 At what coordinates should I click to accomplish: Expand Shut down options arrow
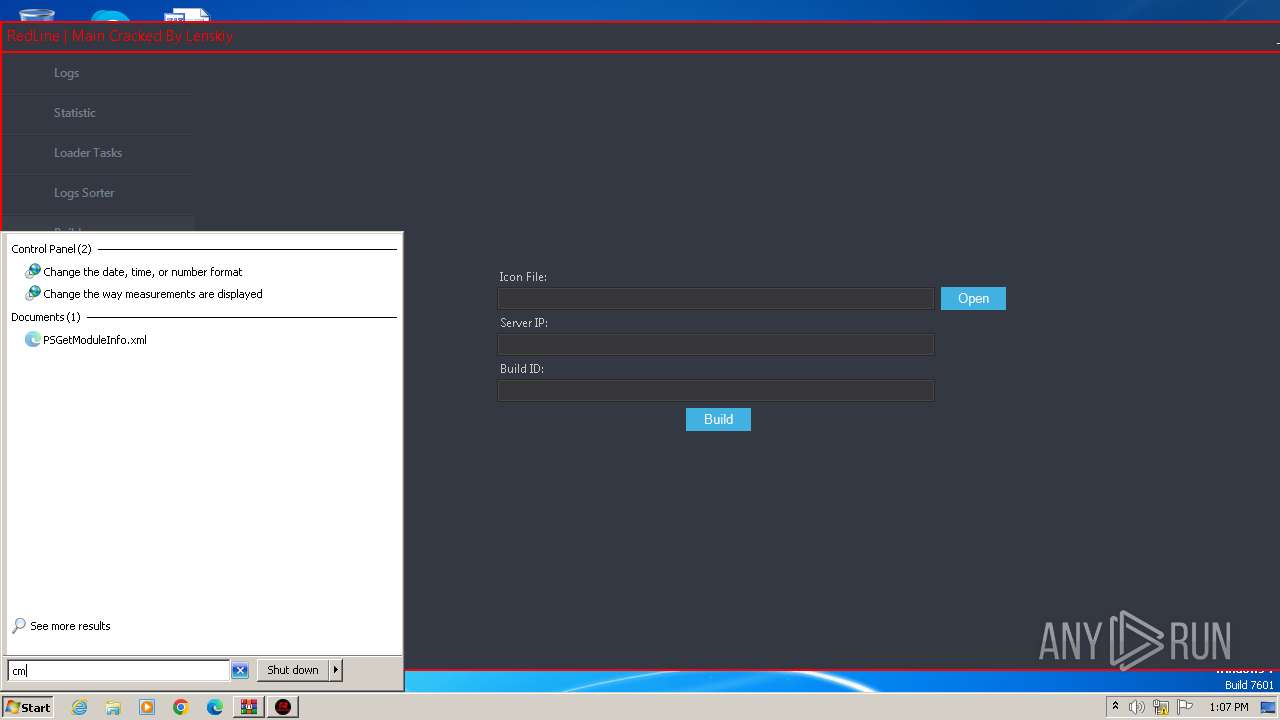(336, 670)
